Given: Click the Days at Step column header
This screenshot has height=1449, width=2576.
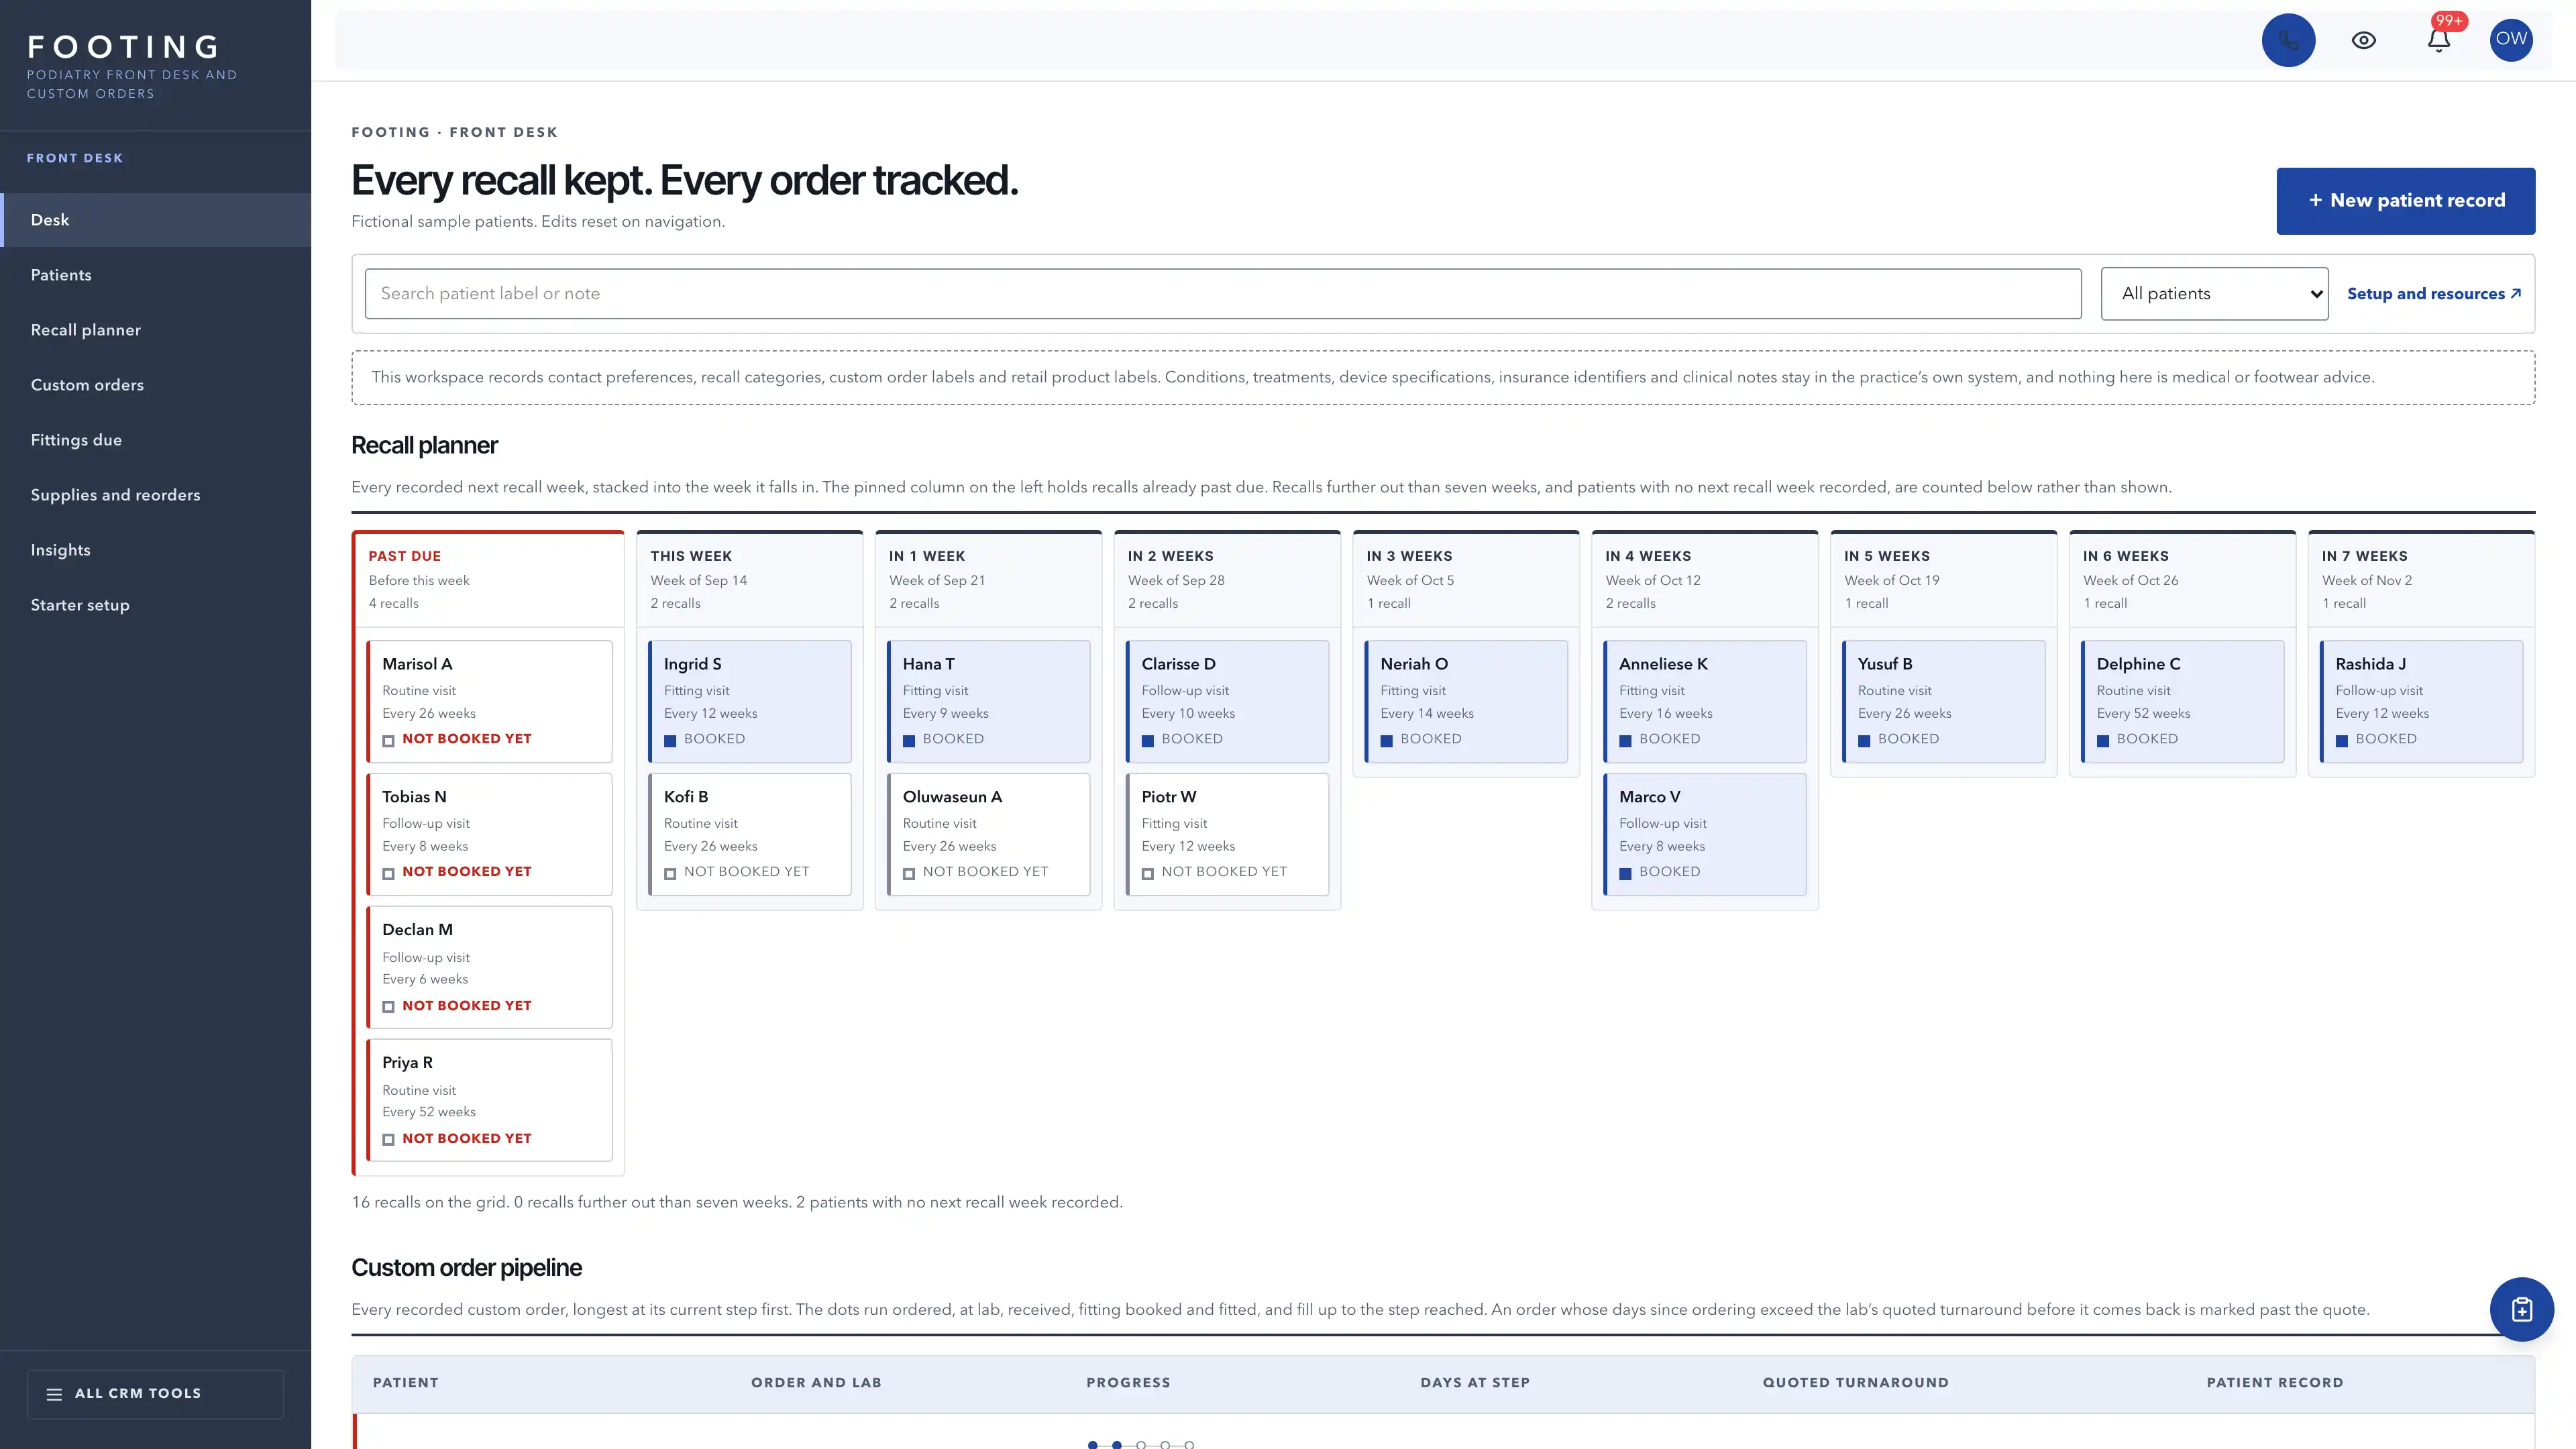Looking at the screenshot, I should (x=1475, y=1383).
